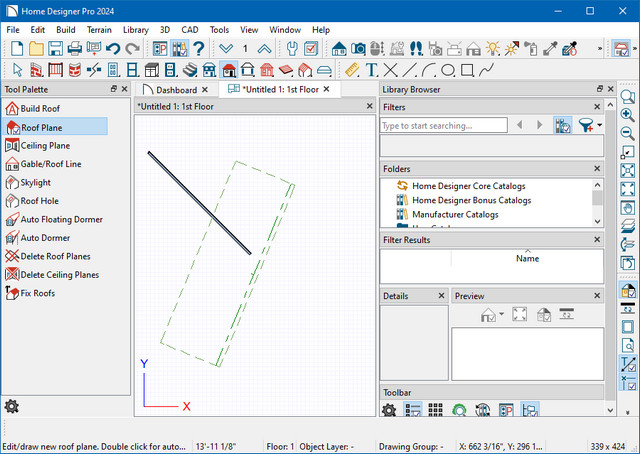Select the Skylight tool in Tool Palette
The height and width of the screenshot is (454, 640).
click(35, 182)
